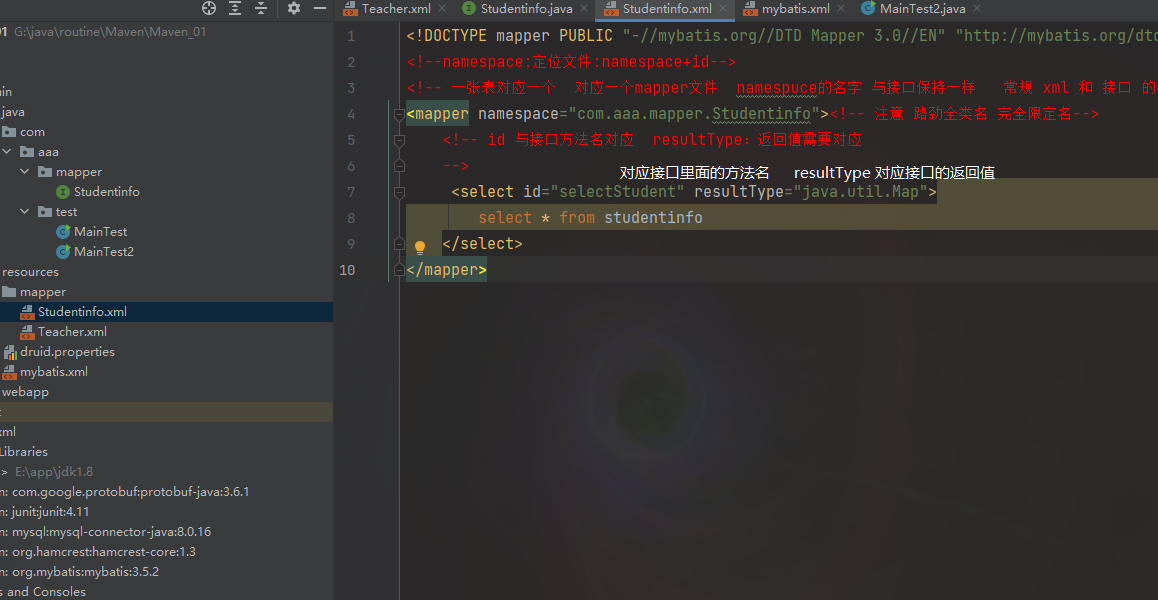Viewport: 1158px width, 600px height.
Task: Open MainTest2 in project tree
Action: [x=104, y=251]
